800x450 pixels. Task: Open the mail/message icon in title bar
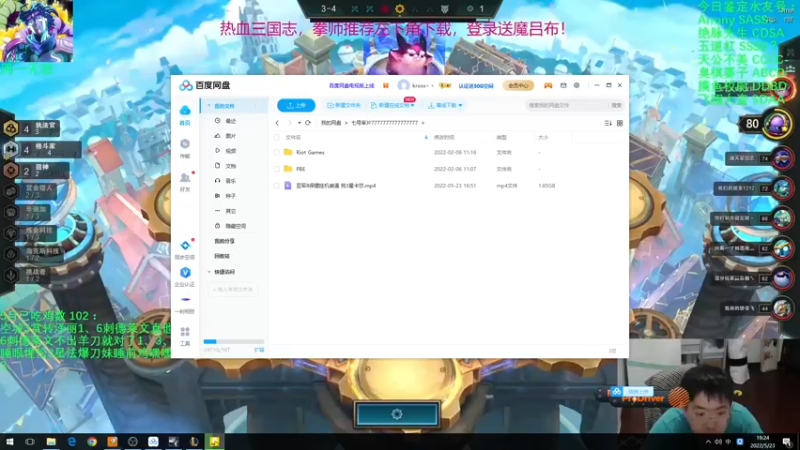point(563,86)
